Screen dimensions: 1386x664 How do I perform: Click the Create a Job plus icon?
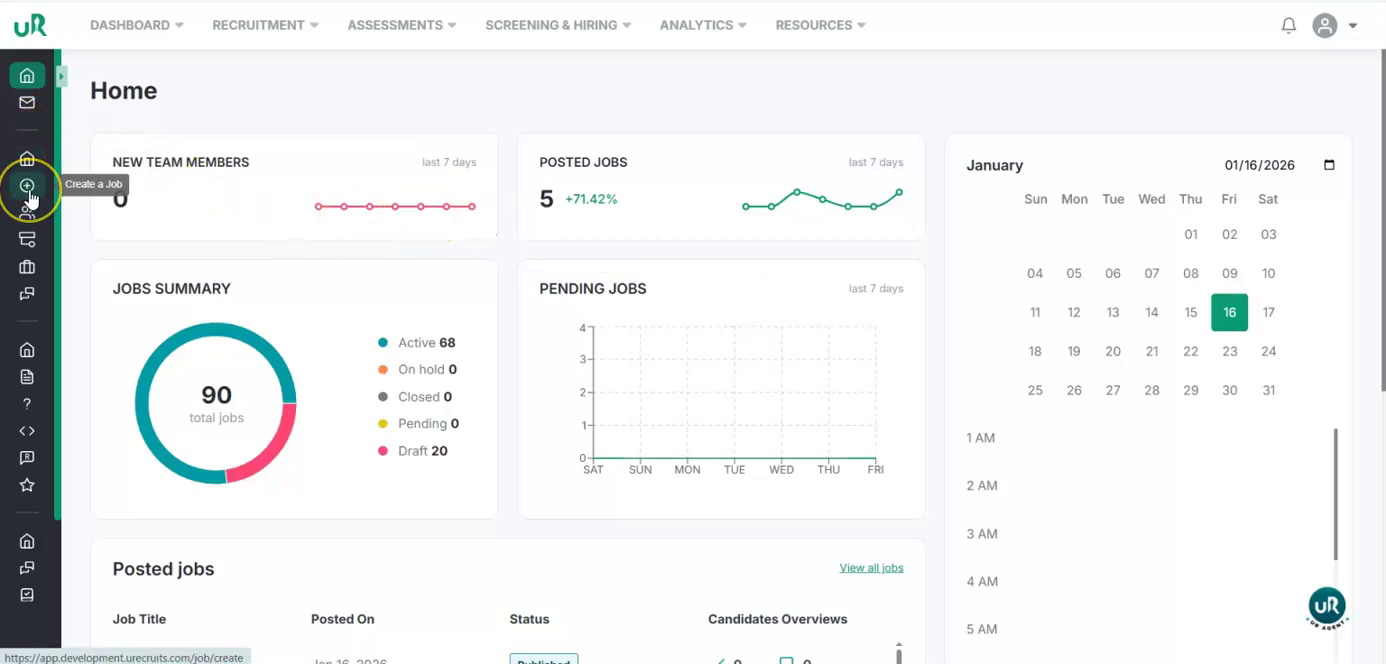(x=27, y=186)
